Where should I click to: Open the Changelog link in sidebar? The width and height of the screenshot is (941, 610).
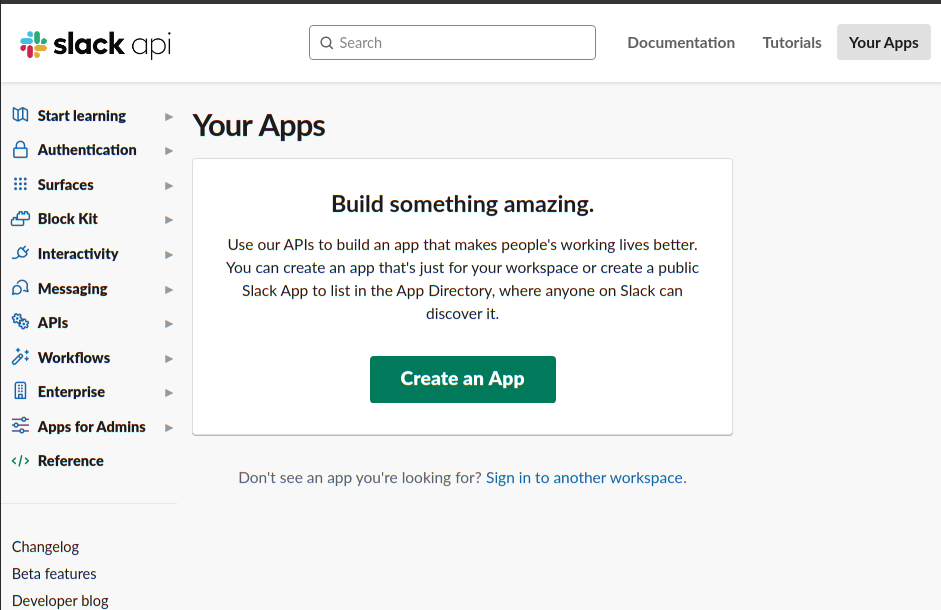point(45,547)
